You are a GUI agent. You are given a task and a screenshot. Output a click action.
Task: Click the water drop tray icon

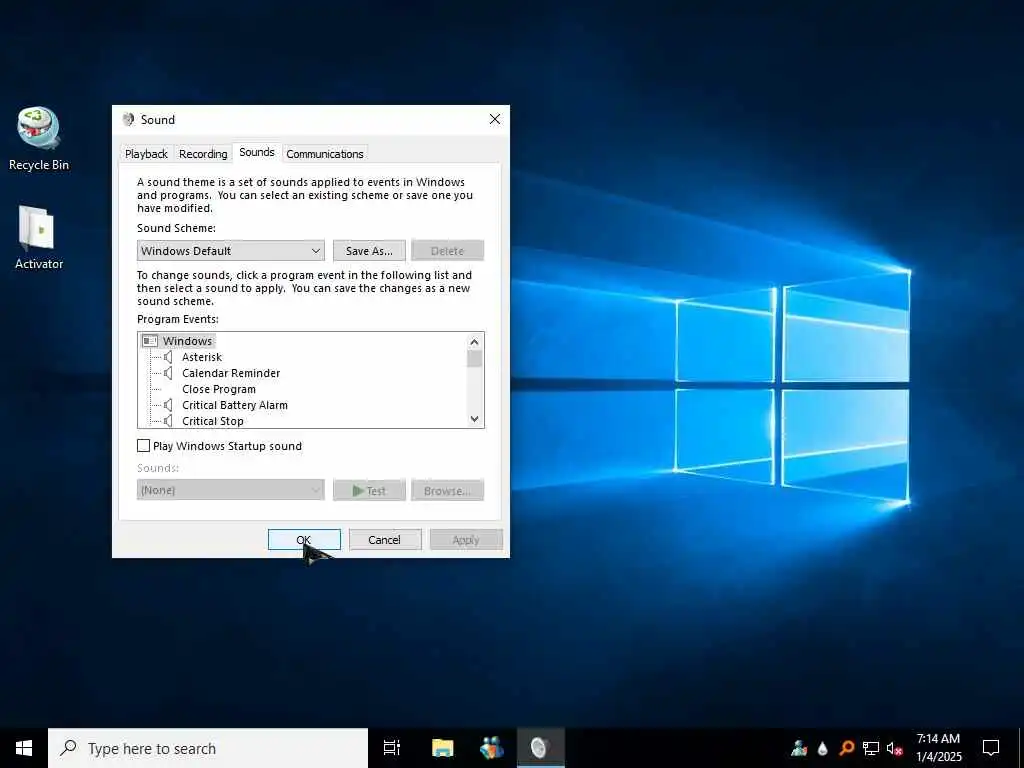click(x=822, y=748)
